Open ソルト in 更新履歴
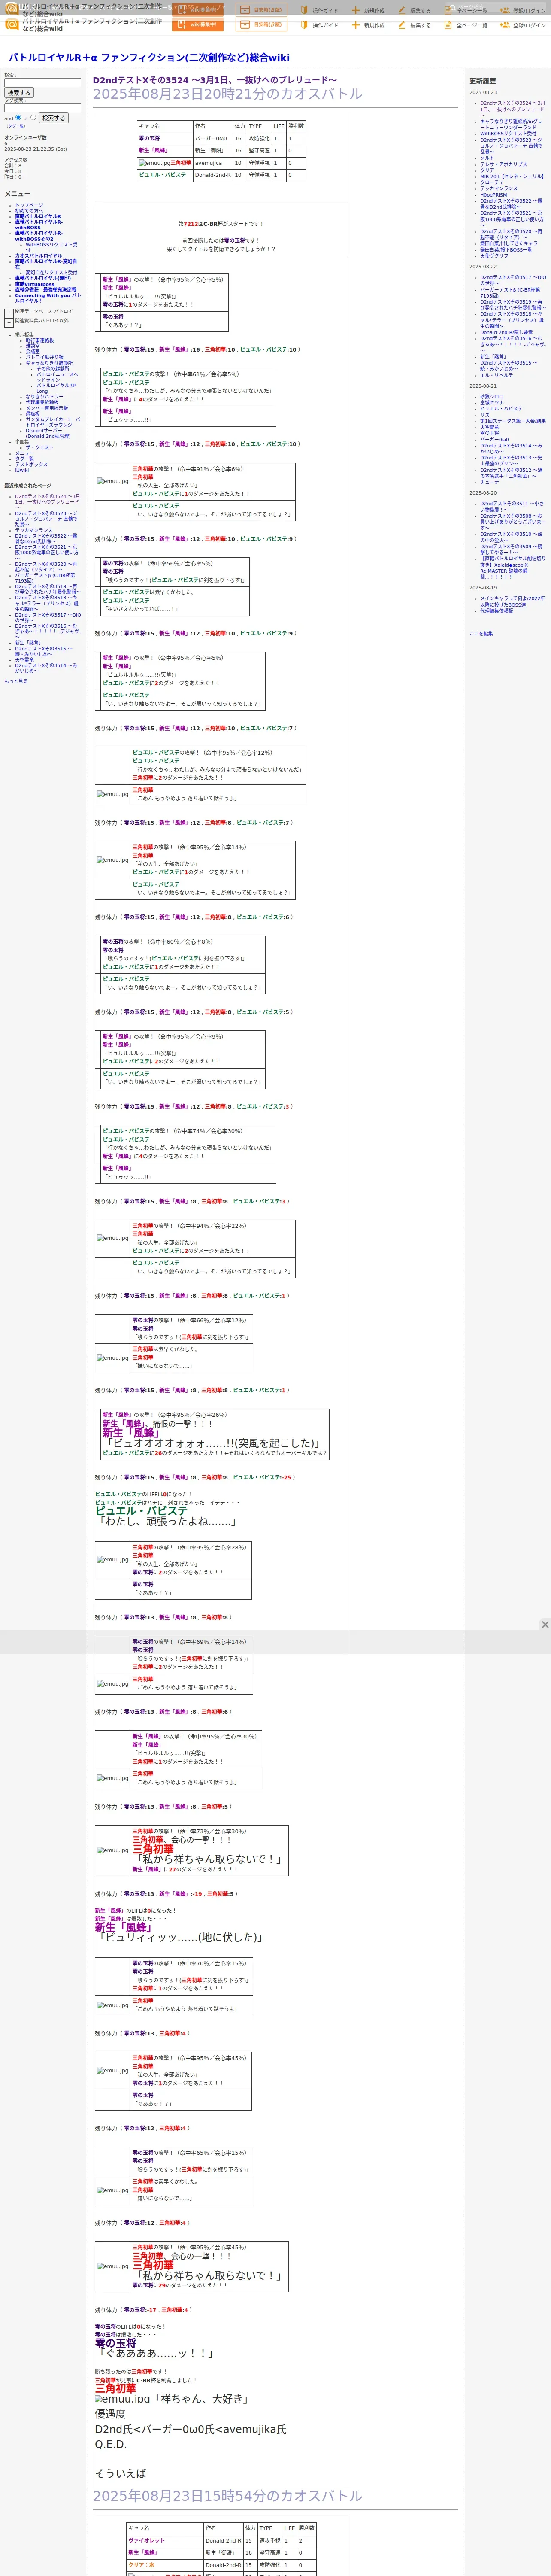551x2576 pixels. point(487,158)
